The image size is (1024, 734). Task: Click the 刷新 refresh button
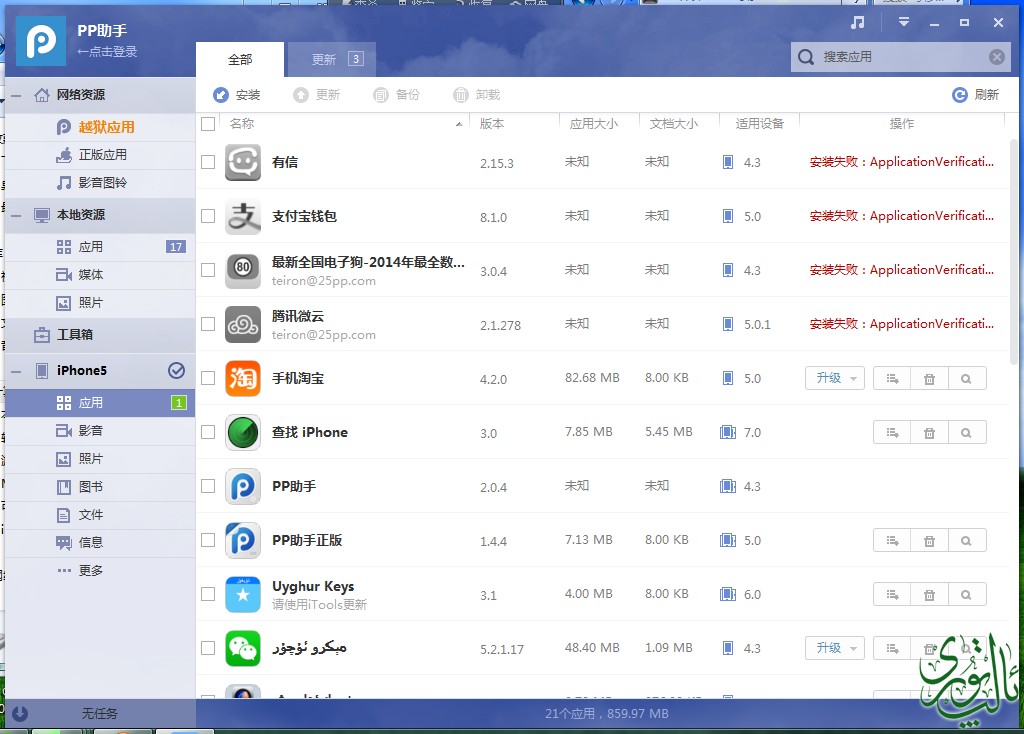click(x=975, y=95)
